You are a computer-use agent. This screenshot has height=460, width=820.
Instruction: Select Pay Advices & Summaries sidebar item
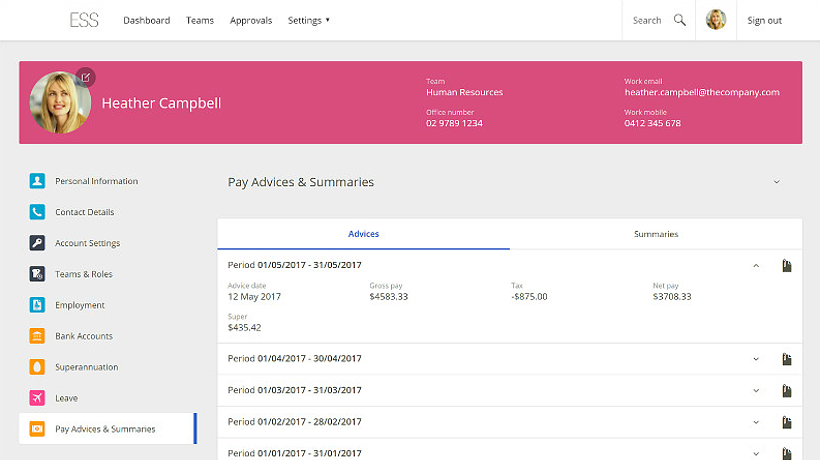pyautogui.click(x=108, y=429)
